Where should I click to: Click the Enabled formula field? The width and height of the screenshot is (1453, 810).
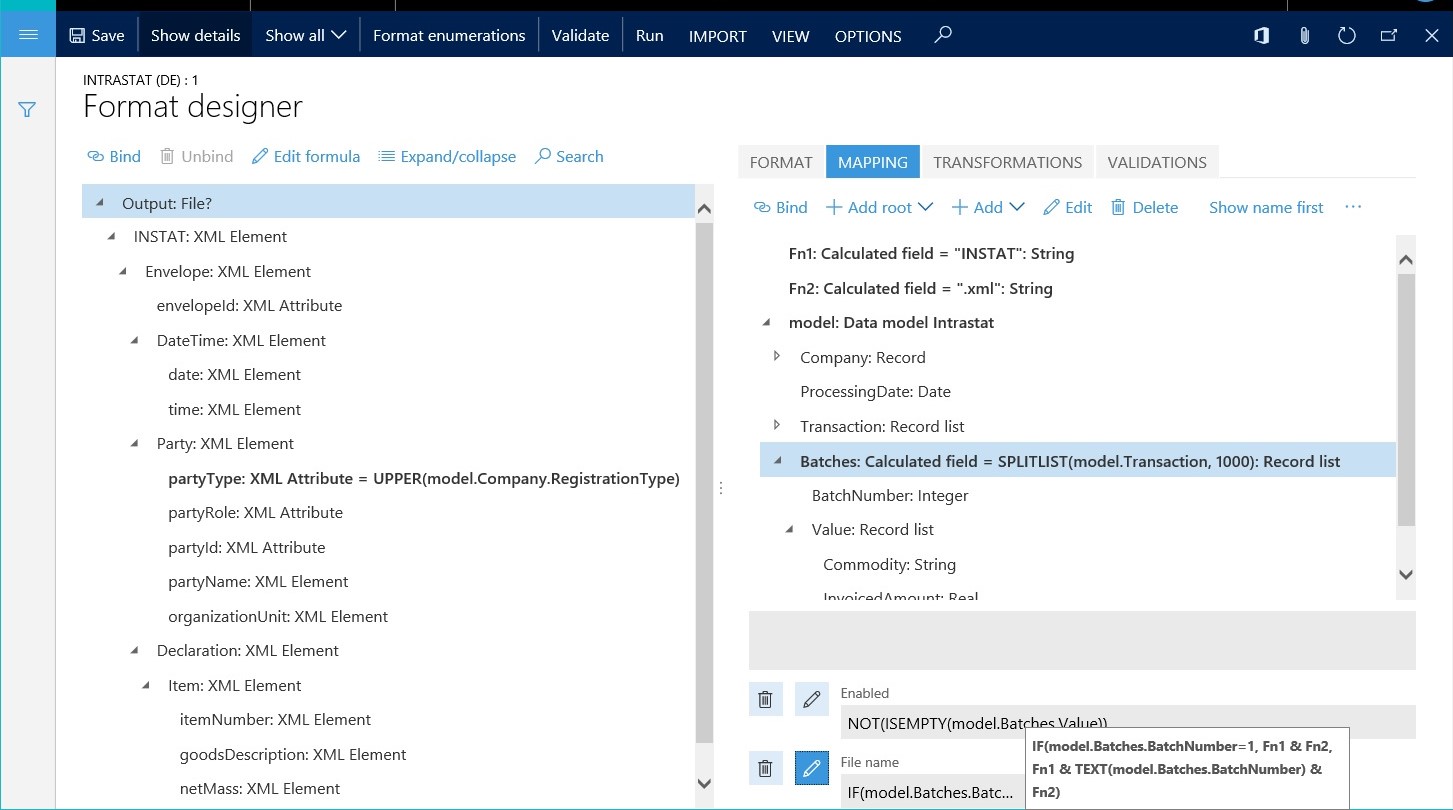[1127, 722]
